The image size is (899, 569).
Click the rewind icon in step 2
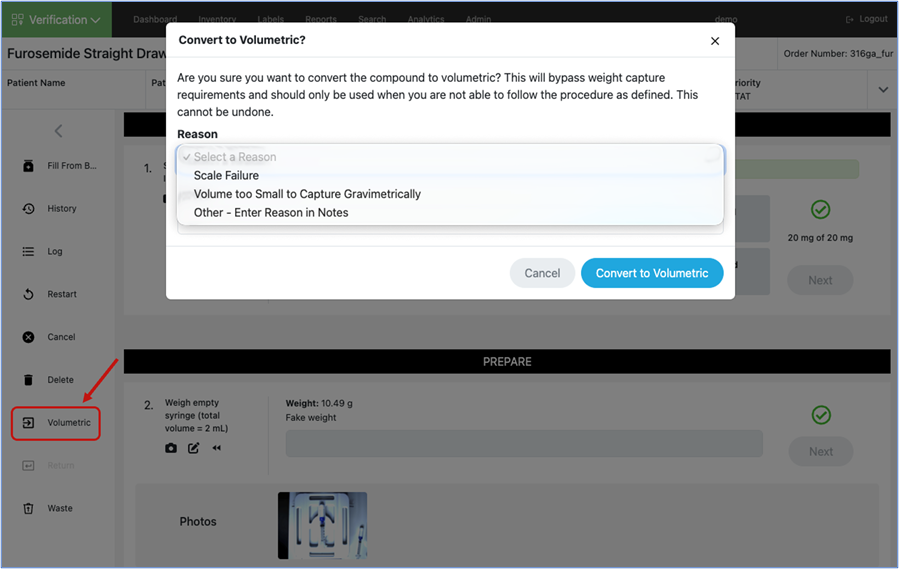click(217, 448)
